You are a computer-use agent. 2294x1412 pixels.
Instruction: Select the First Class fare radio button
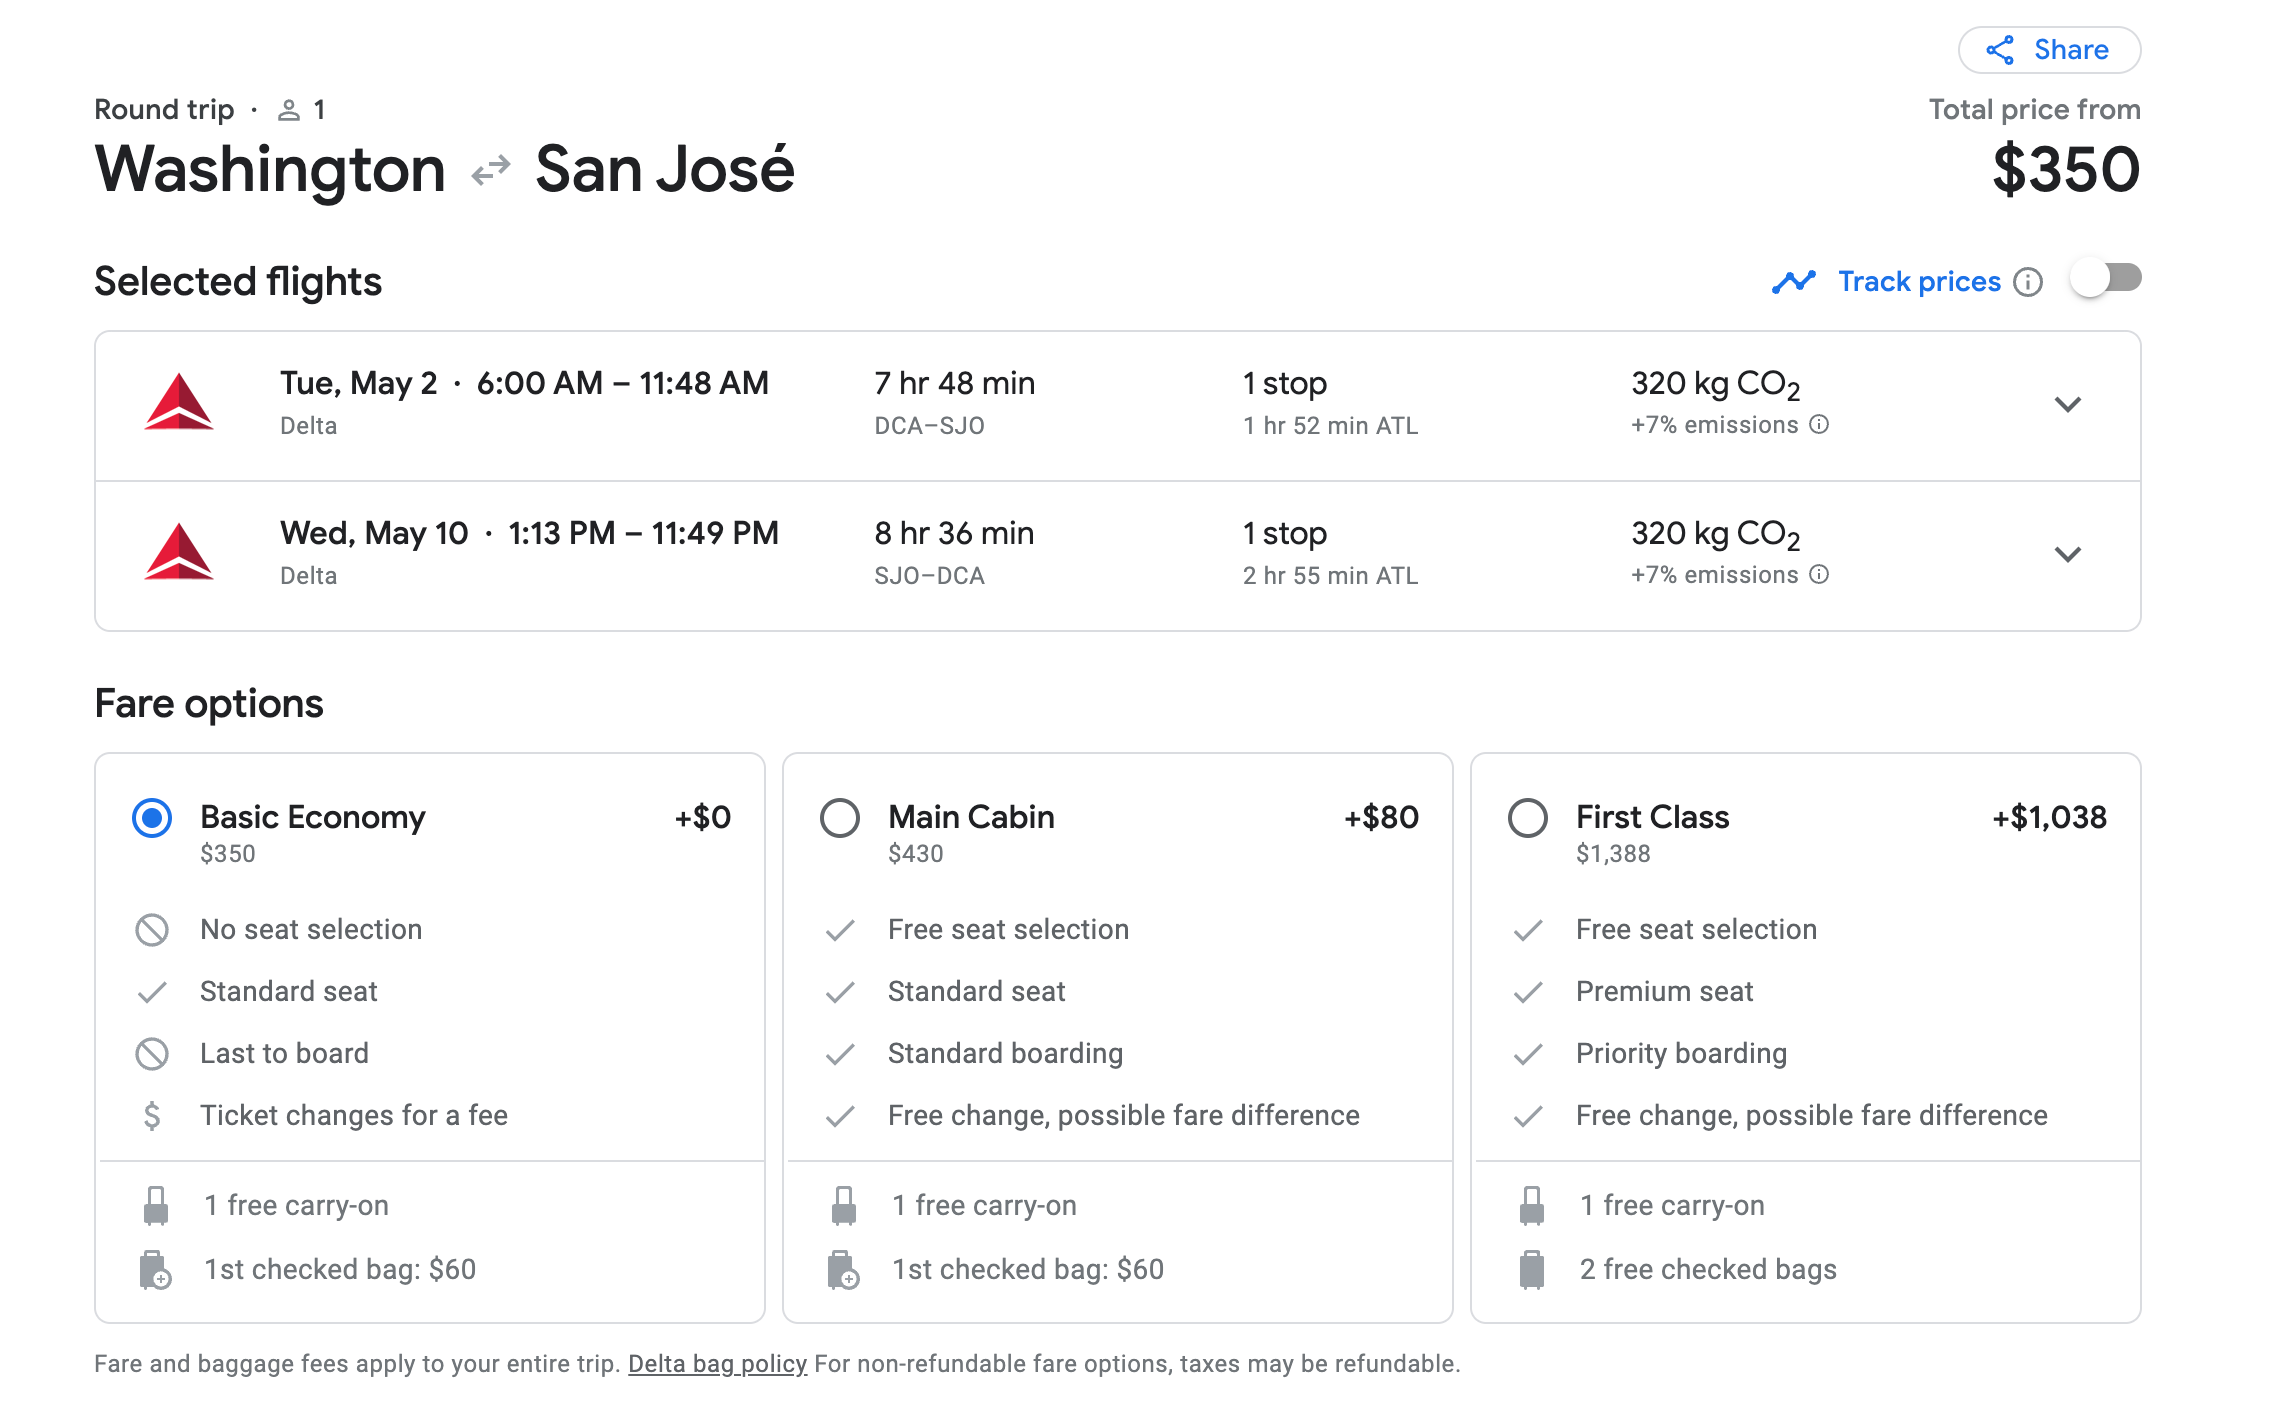tap(1528, 818)
